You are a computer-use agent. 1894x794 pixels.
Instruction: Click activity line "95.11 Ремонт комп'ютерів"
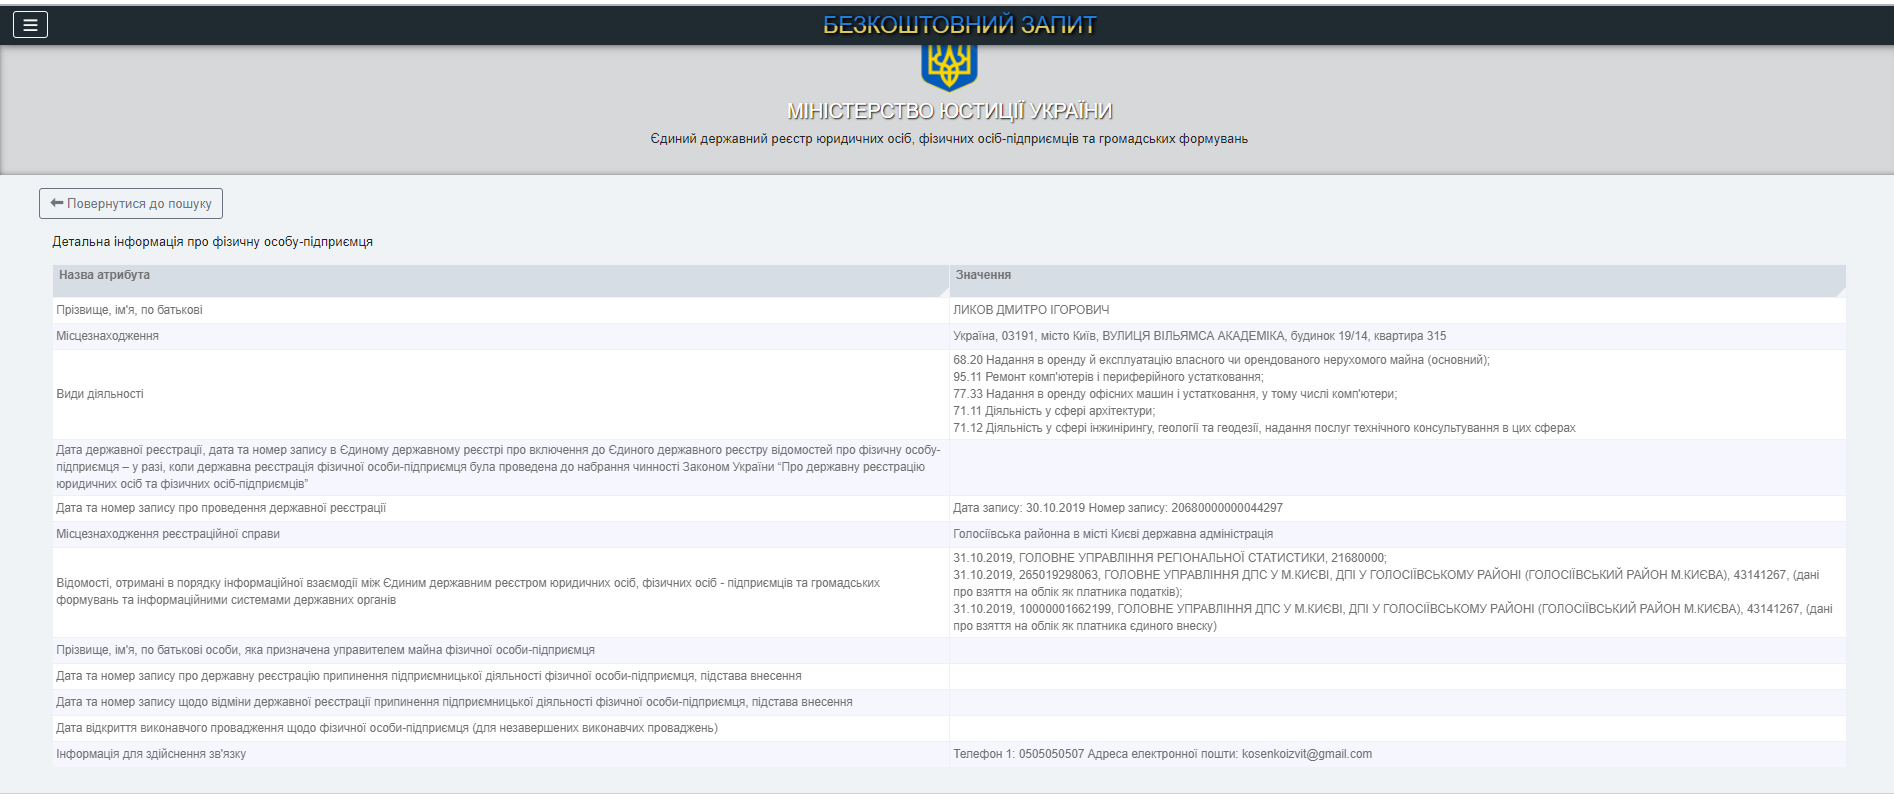[x=1108, y=377]
